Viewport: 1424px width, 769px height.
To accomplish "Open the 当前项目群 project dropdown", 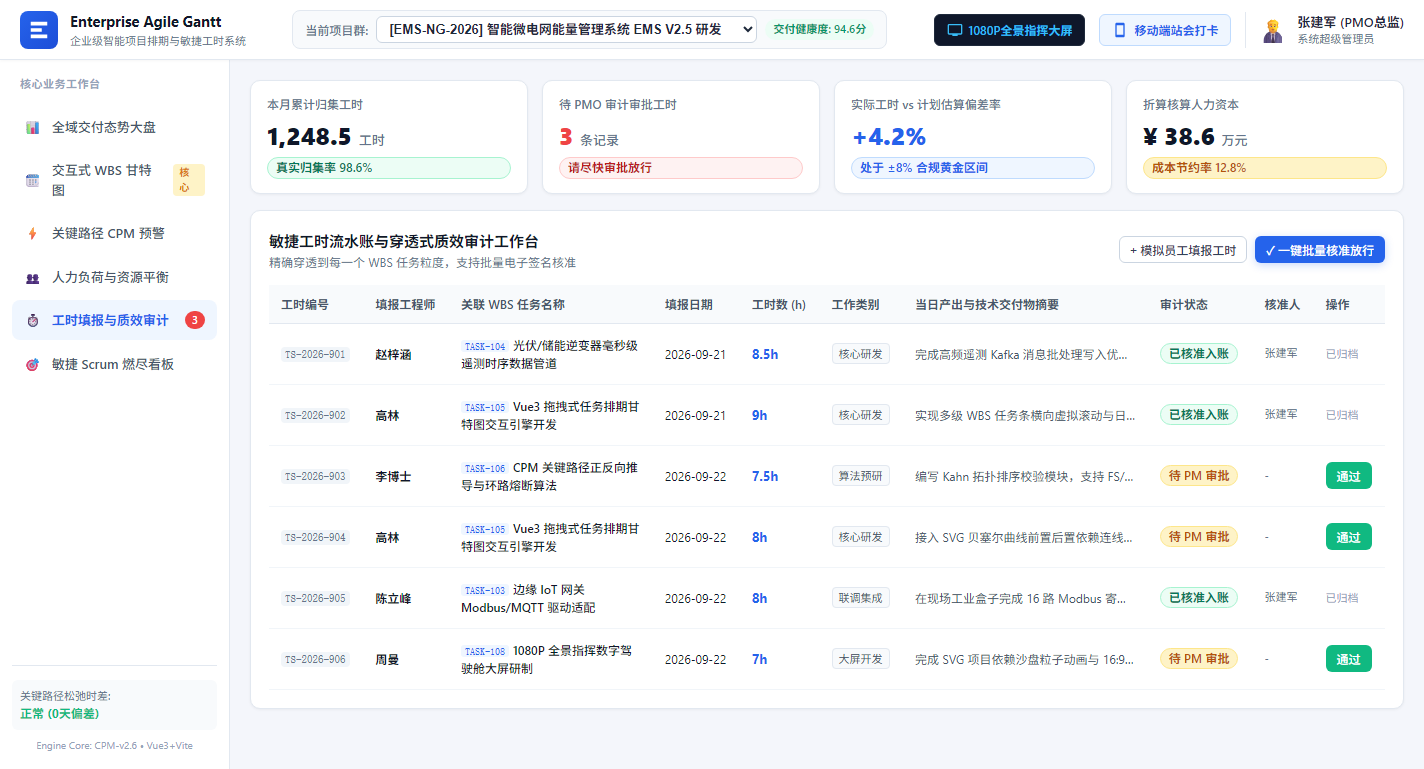I will (x=566, y=30).
